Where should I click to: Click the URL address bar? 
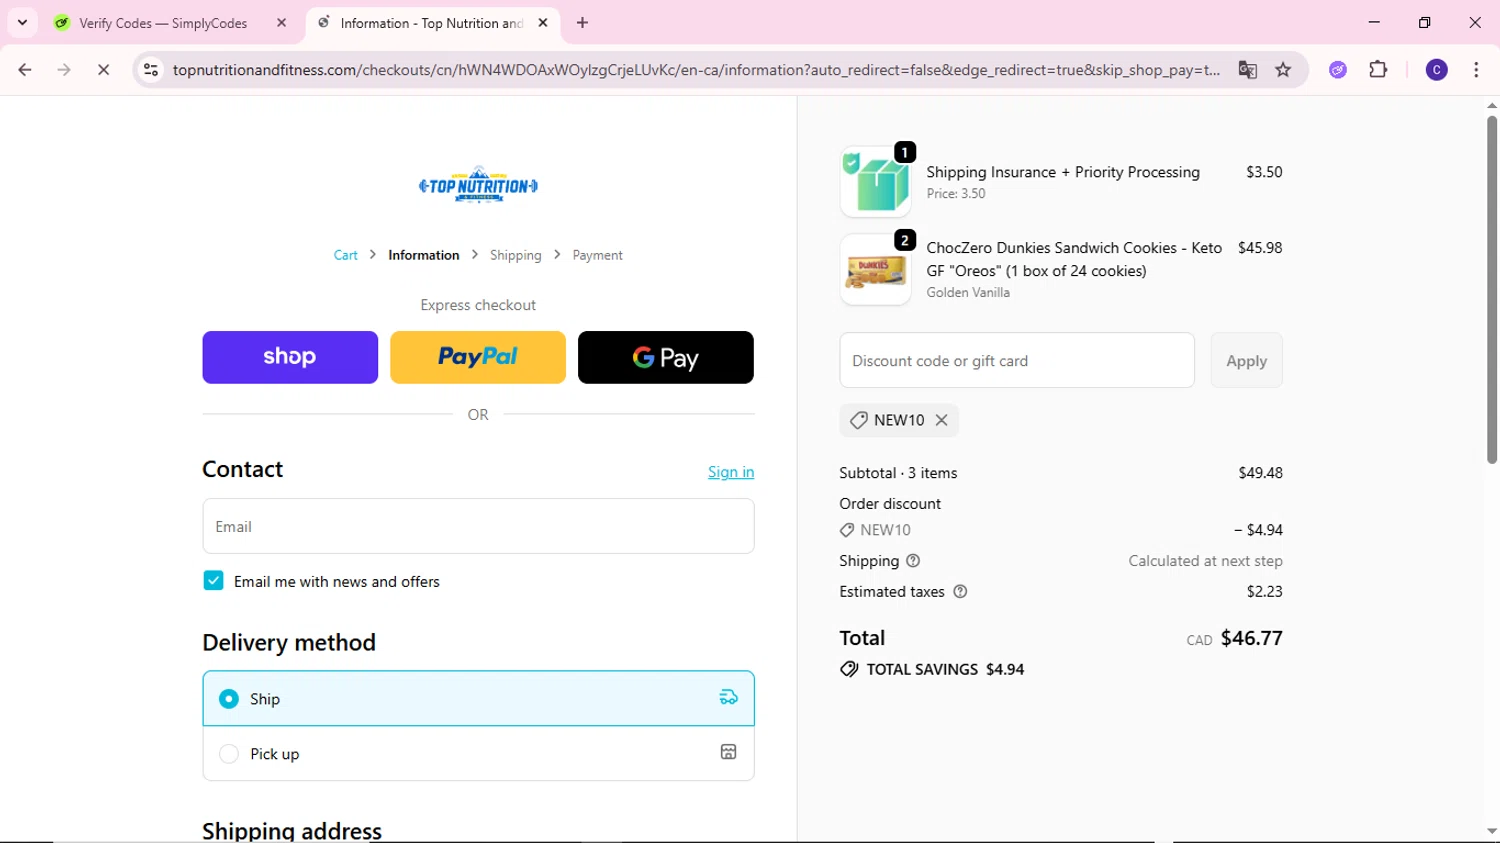[x=696, y=70]
